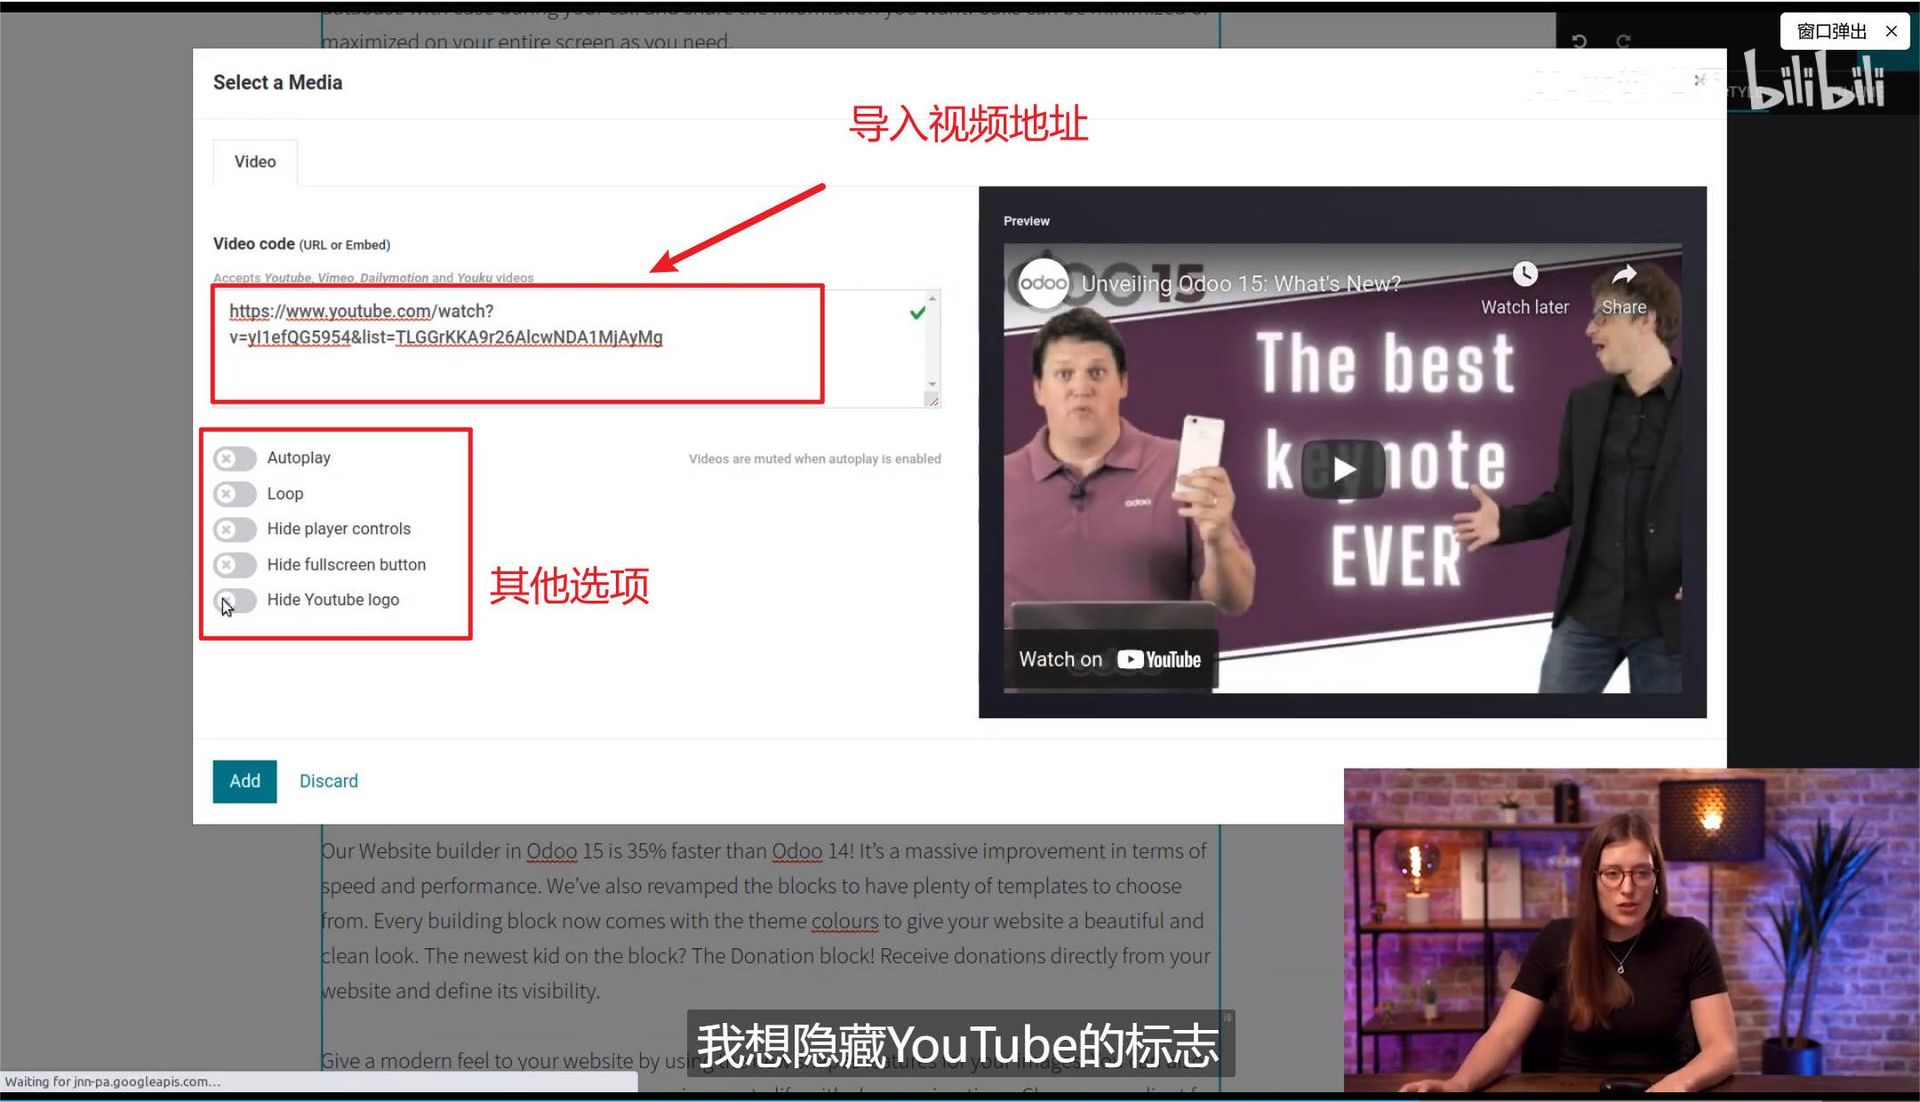Click the Odoo channel avatar icon

[1042, 283]
